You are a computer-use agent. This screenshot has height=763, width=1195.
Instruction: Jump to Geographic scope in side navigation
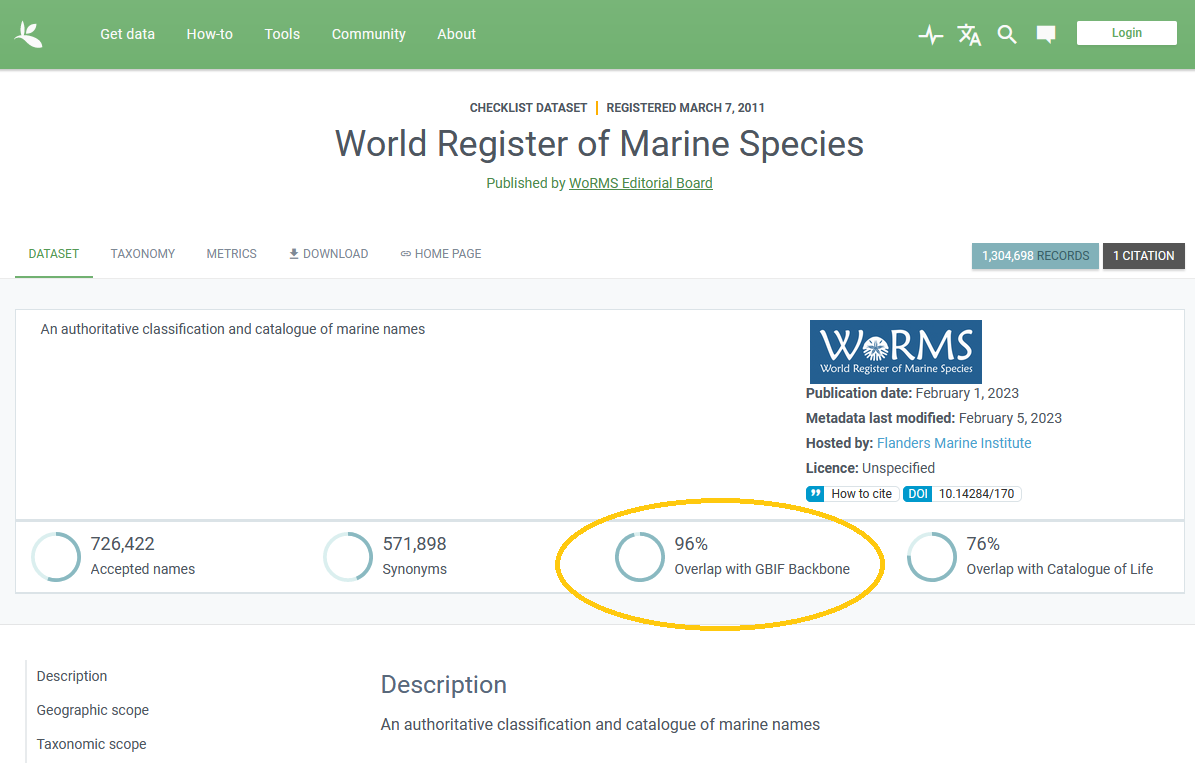coord(92,710)
